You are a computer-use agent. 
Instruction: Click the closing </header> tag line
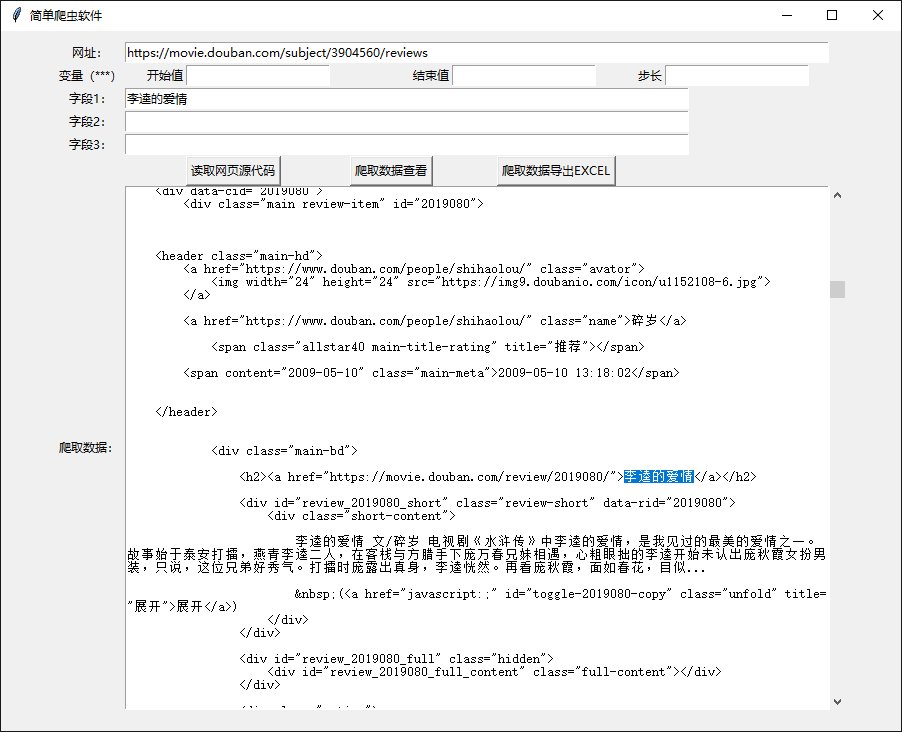point(187,411)
